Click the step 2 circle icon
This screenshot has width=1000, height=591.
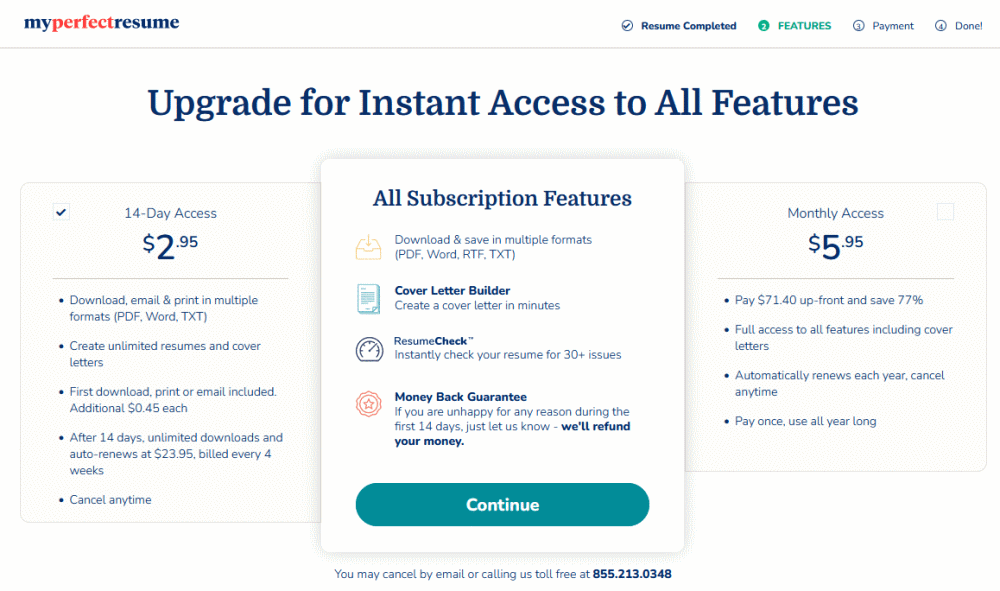click(x=764, y=26)
